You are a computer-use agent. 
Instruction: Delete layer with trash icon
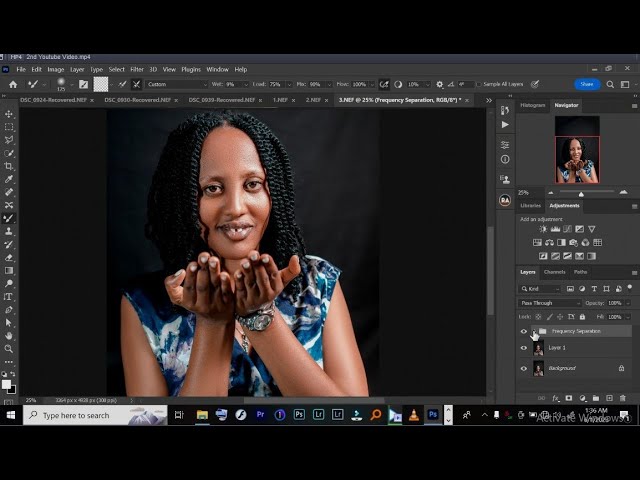pyautogui.click(x=623, y=398)
